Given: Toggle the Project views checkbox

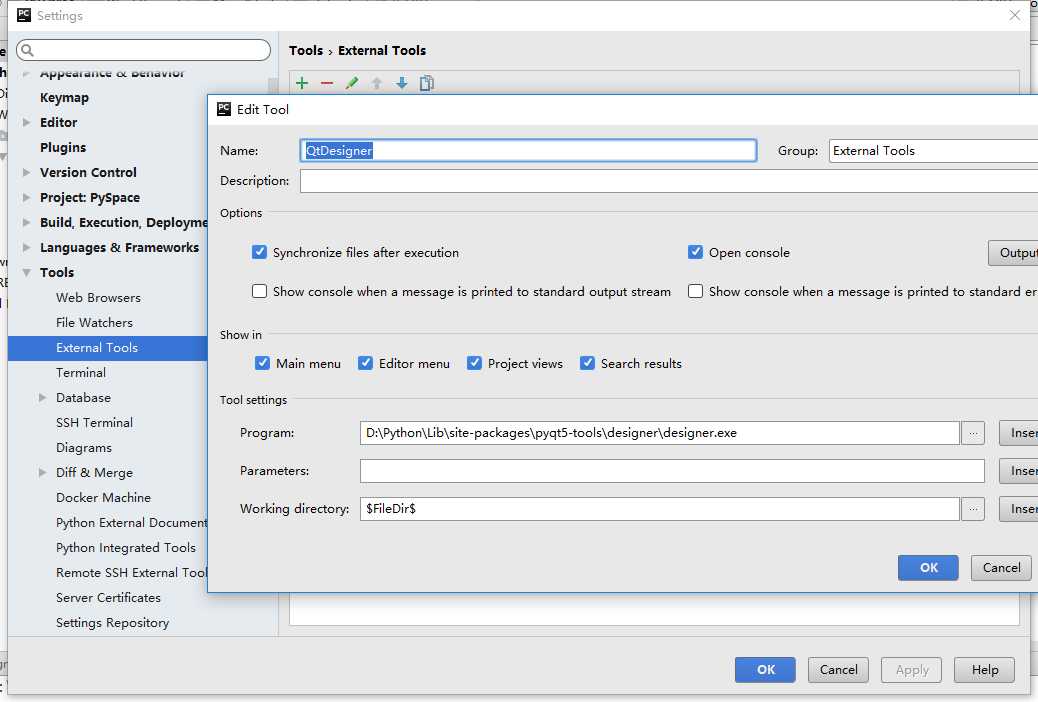Looking at the screenshot, I should pos(474,363).
